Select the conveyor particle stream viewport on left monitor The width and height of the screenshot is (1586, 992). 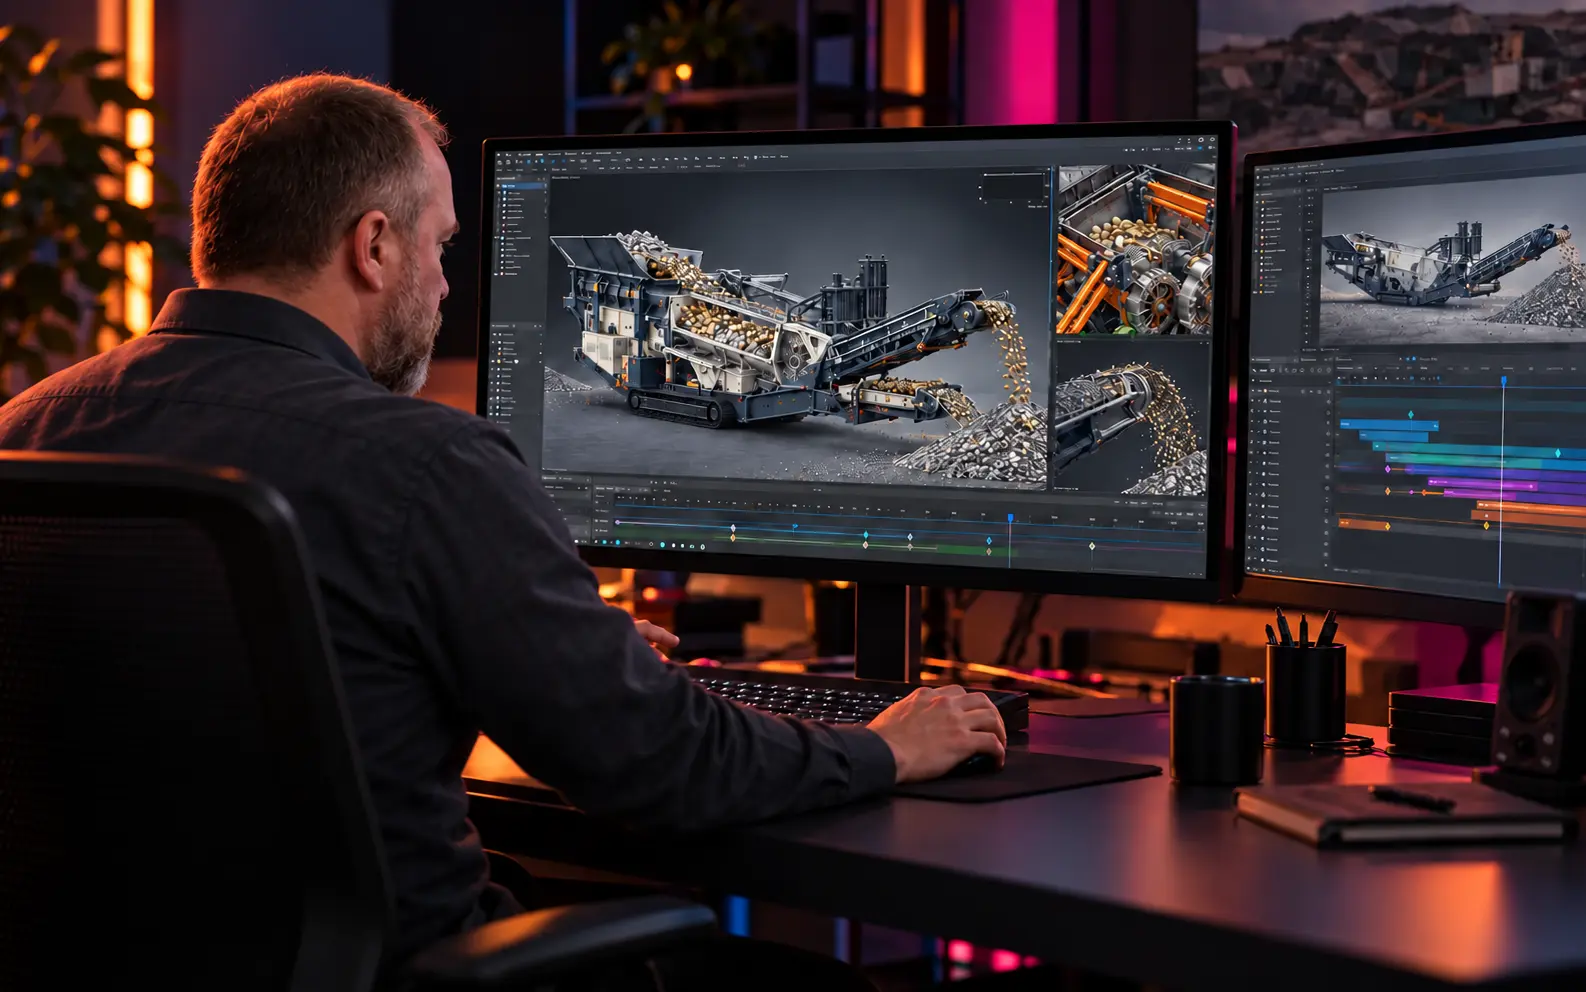[x=1132, y=418]
